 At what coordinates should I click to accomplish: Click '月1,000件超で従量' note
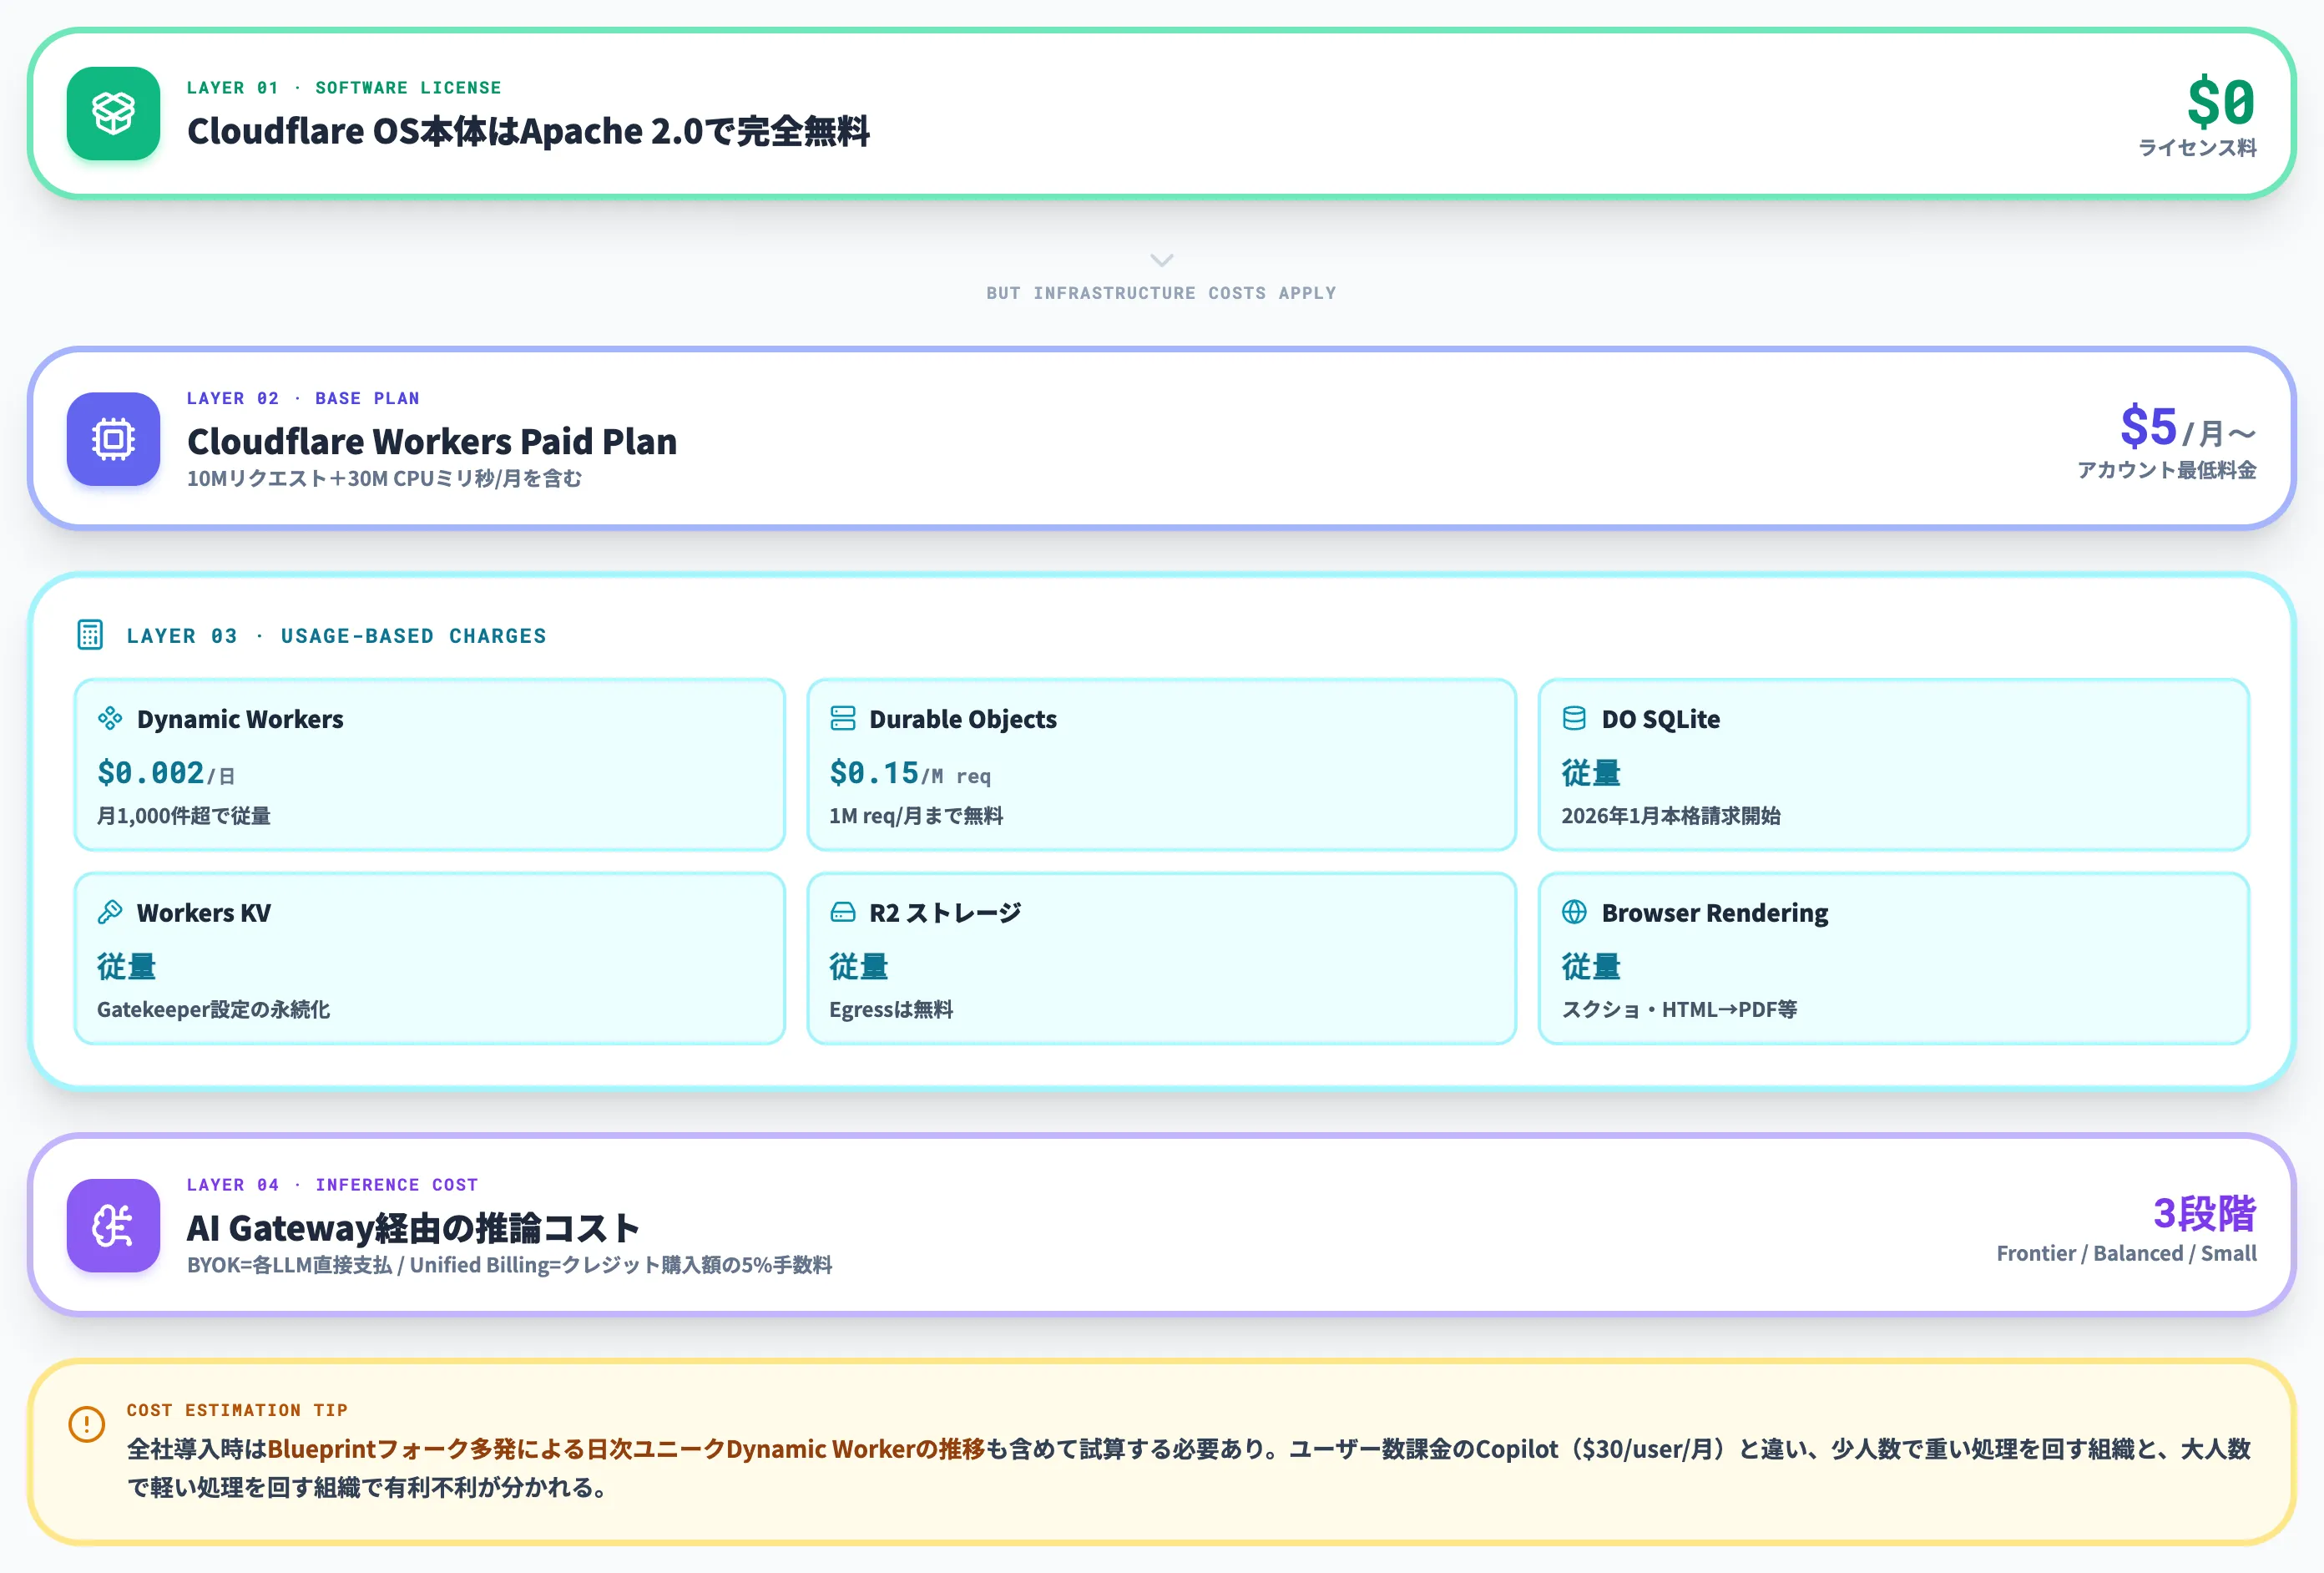pyautogui.click(x=184, y=816)
